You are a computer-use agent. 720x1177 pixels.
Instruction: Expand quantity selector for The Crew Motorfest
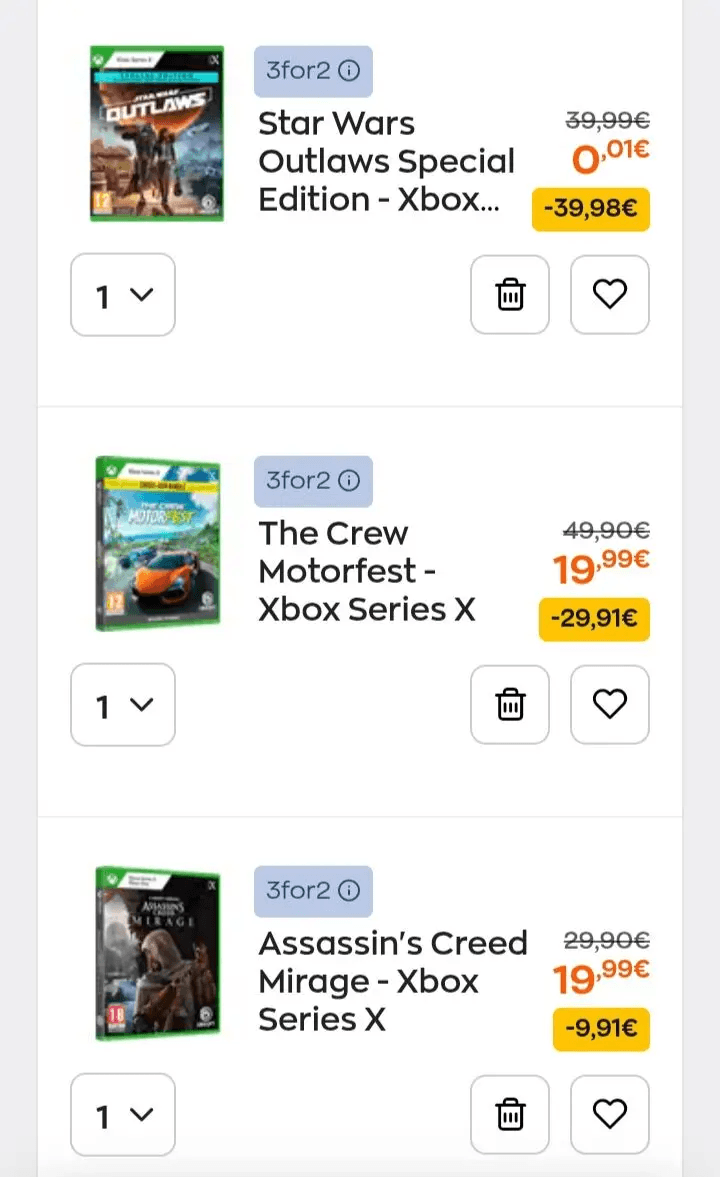[x=123, y=704]
